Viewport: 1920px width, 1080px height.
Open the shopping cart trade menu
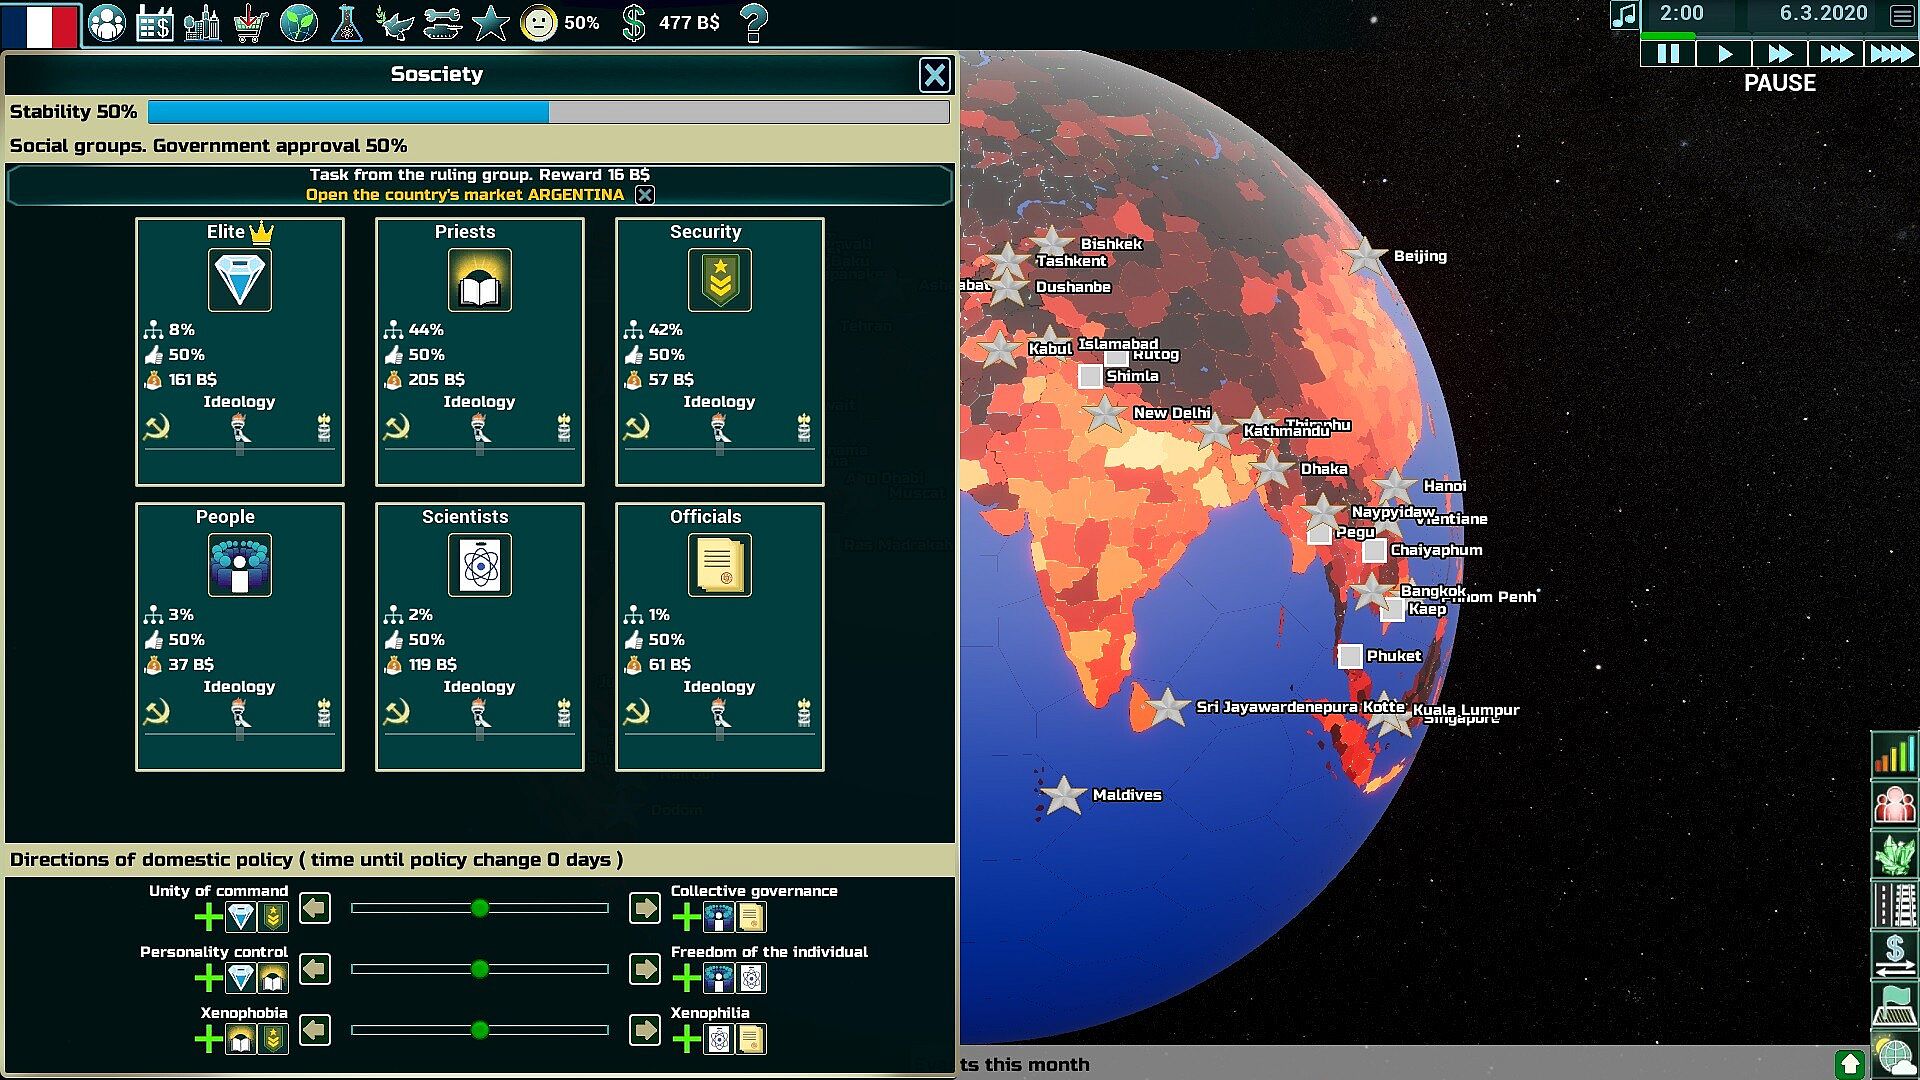click(x=250, y=22)
